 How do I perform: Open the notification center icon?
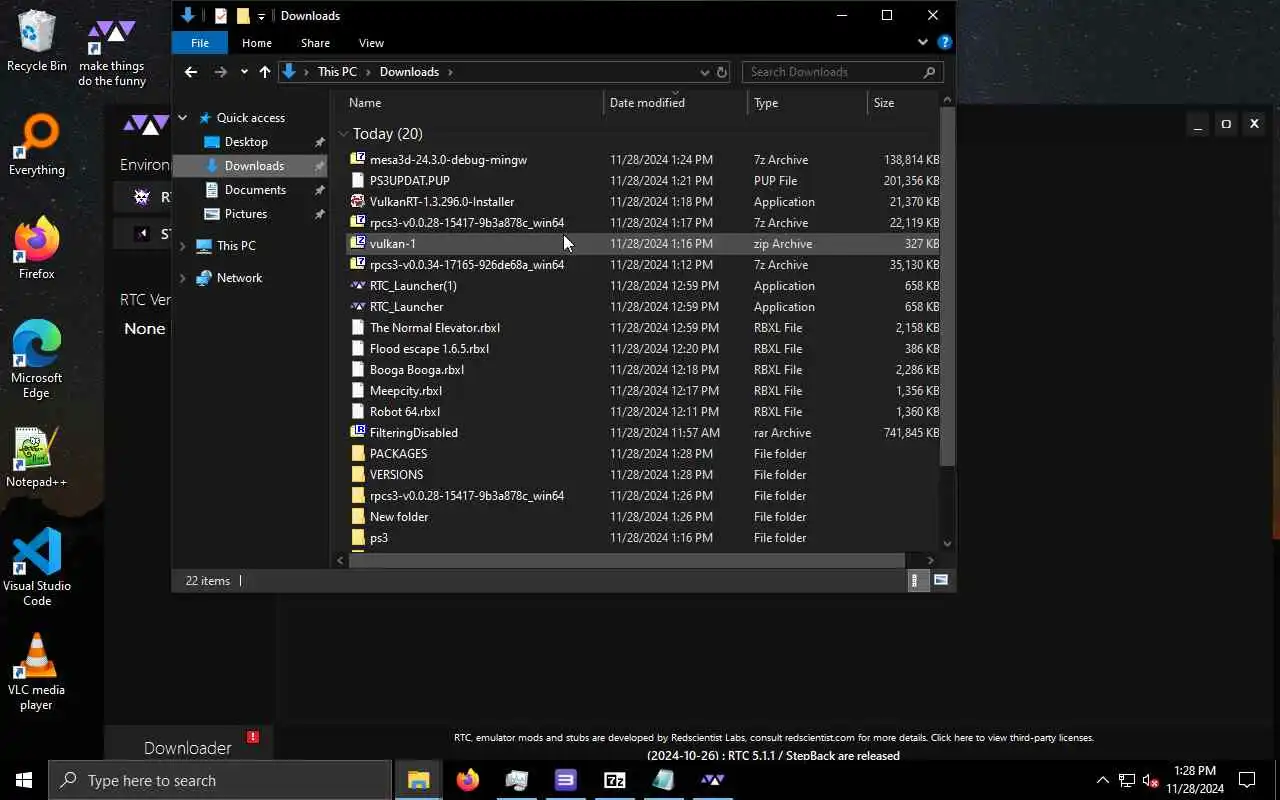tap(1247, 780)
